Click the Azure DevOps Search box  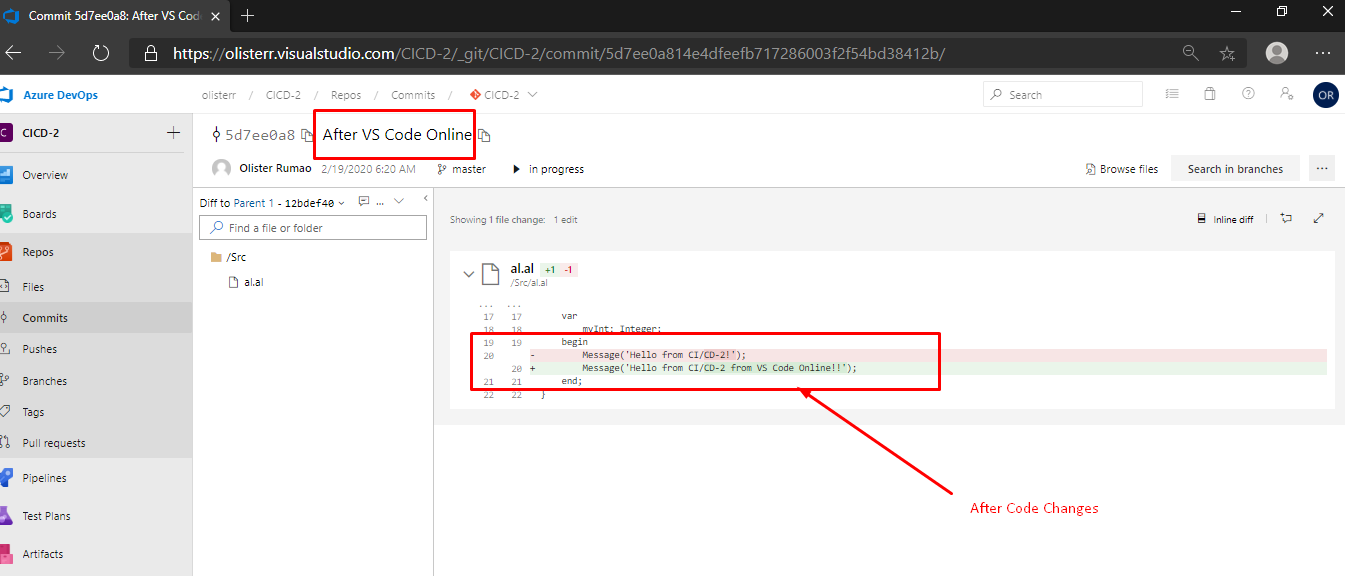tap(1063, 95)
